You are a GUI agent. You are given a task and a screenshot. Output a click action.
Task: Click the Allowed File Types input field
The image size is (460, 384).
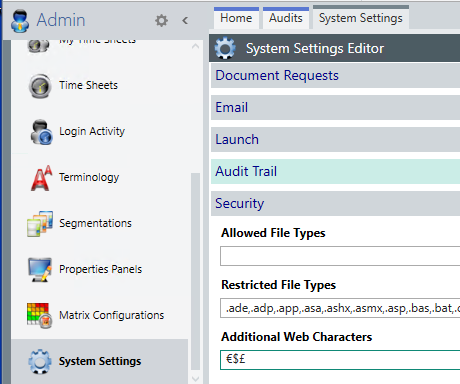point(340,256)
